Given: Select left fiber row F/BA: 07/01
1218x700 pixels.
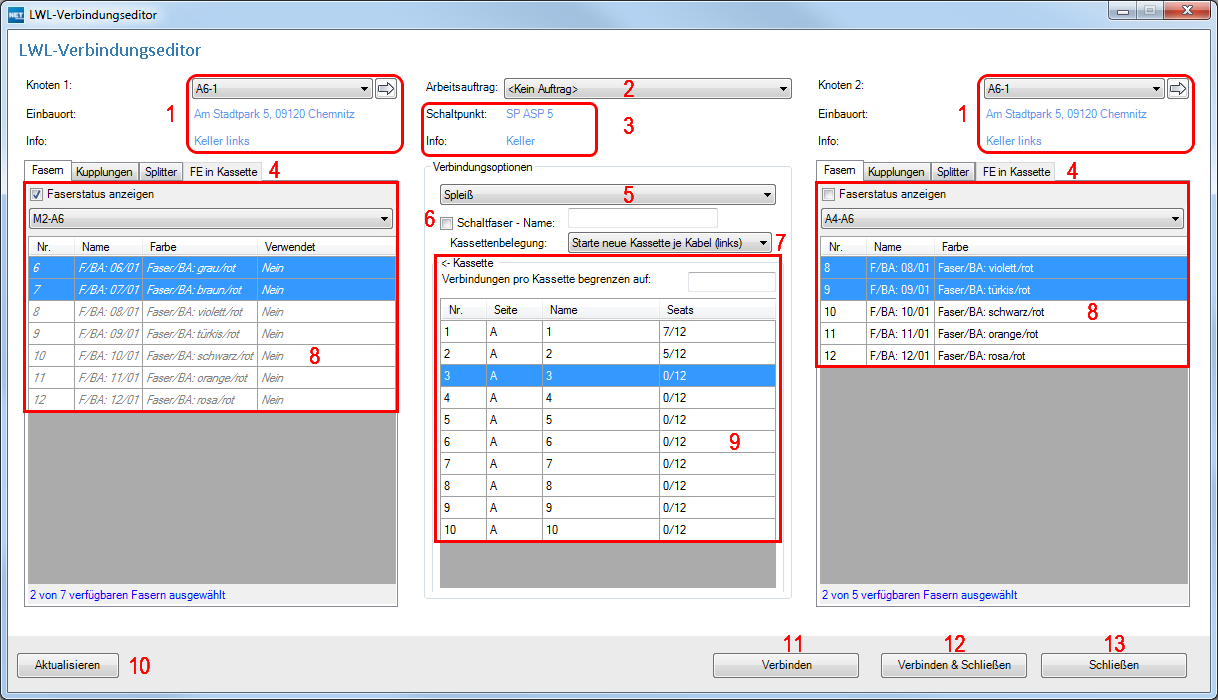Looking at the screenshot, I should click(212, 290).
